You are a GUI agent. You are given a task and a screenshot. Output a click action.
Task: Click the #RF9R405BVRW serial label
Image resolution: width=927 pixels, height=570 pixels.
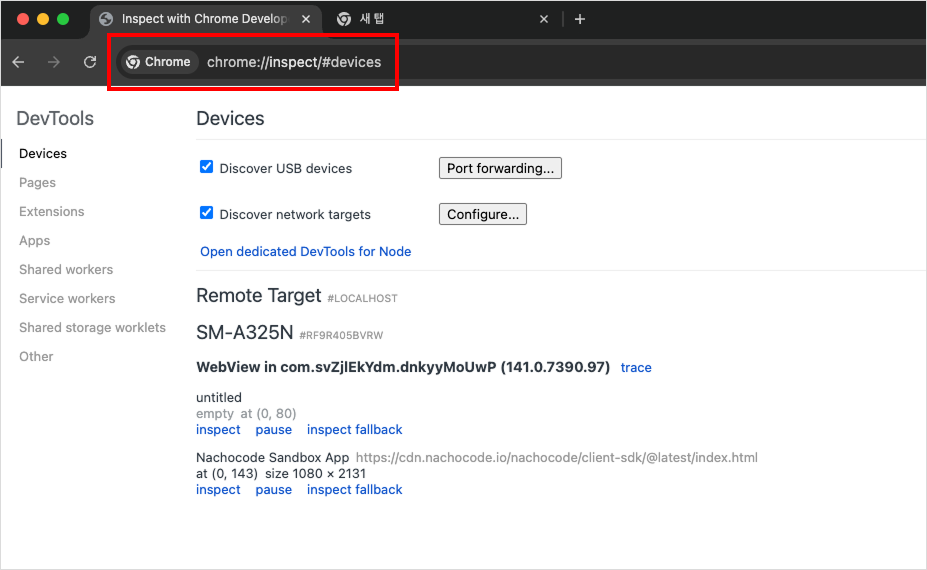point(341,335)
